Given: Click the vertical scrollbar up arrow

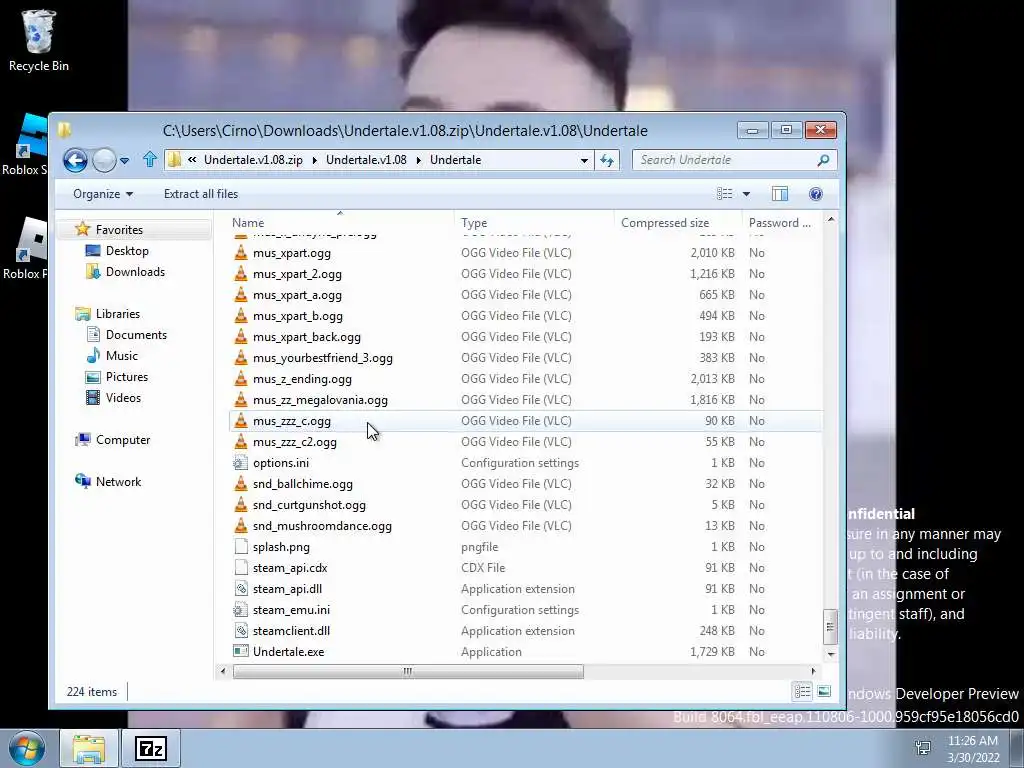Looking at the screenshot, I should [x=831, y=219].
